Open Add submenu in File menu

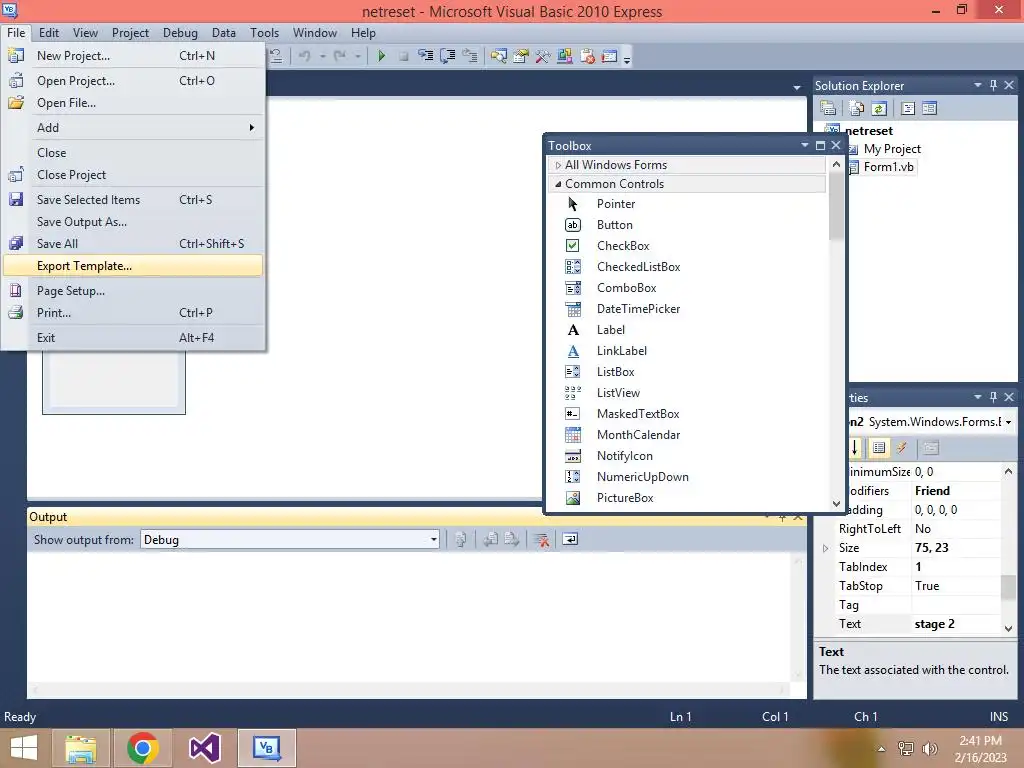pyautogui.click(x=133, y=127)
